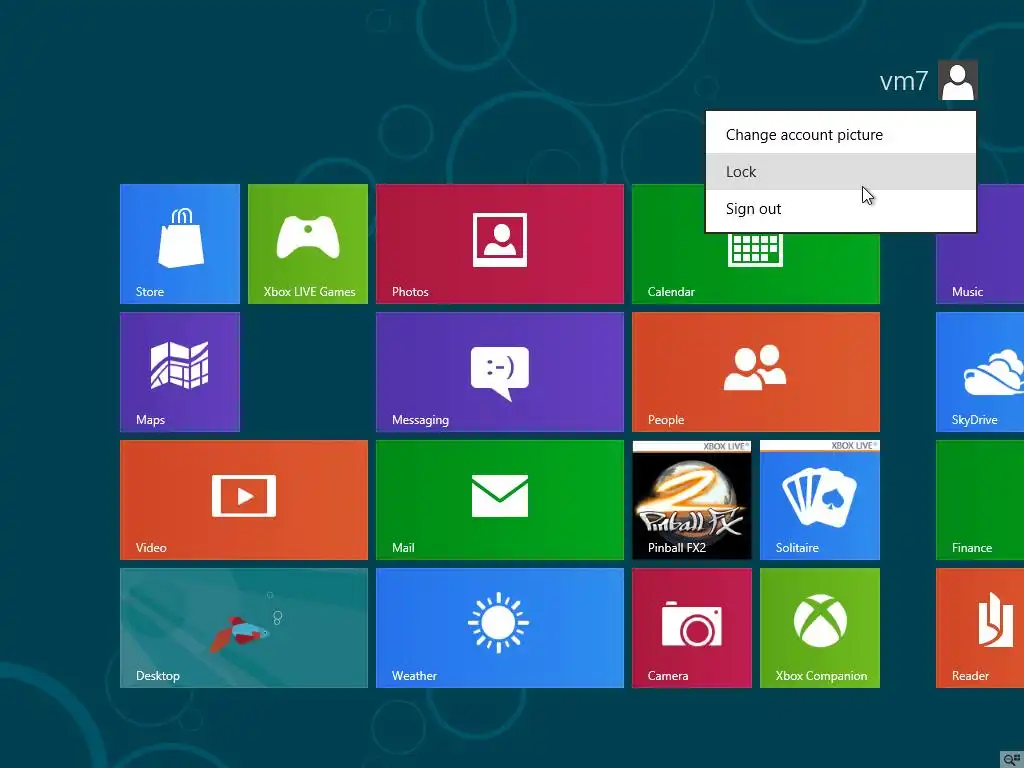Open the SkyDrive tile
Viewport: 1024px width, 768px height.
pyautogui.click(x=980, y=372)
